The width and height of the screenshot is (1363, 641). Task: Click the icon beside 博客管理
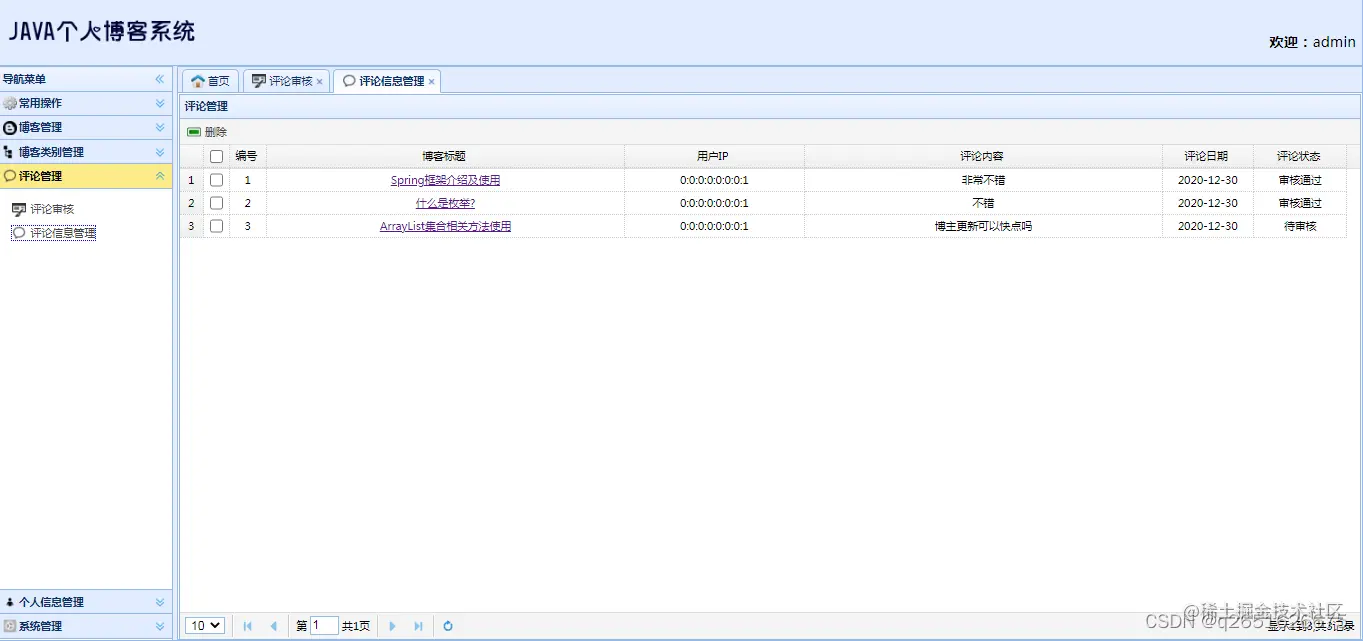click(x=10, y=127)
